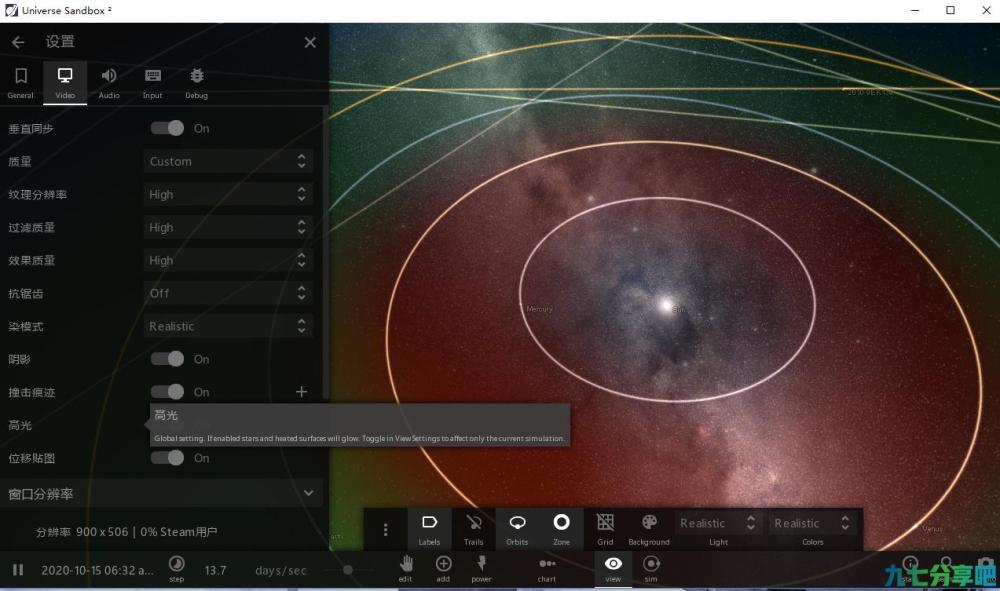1000x591 pixels.
Task: Toggle the 位移贴图 switch
Action: pos(167,458)
